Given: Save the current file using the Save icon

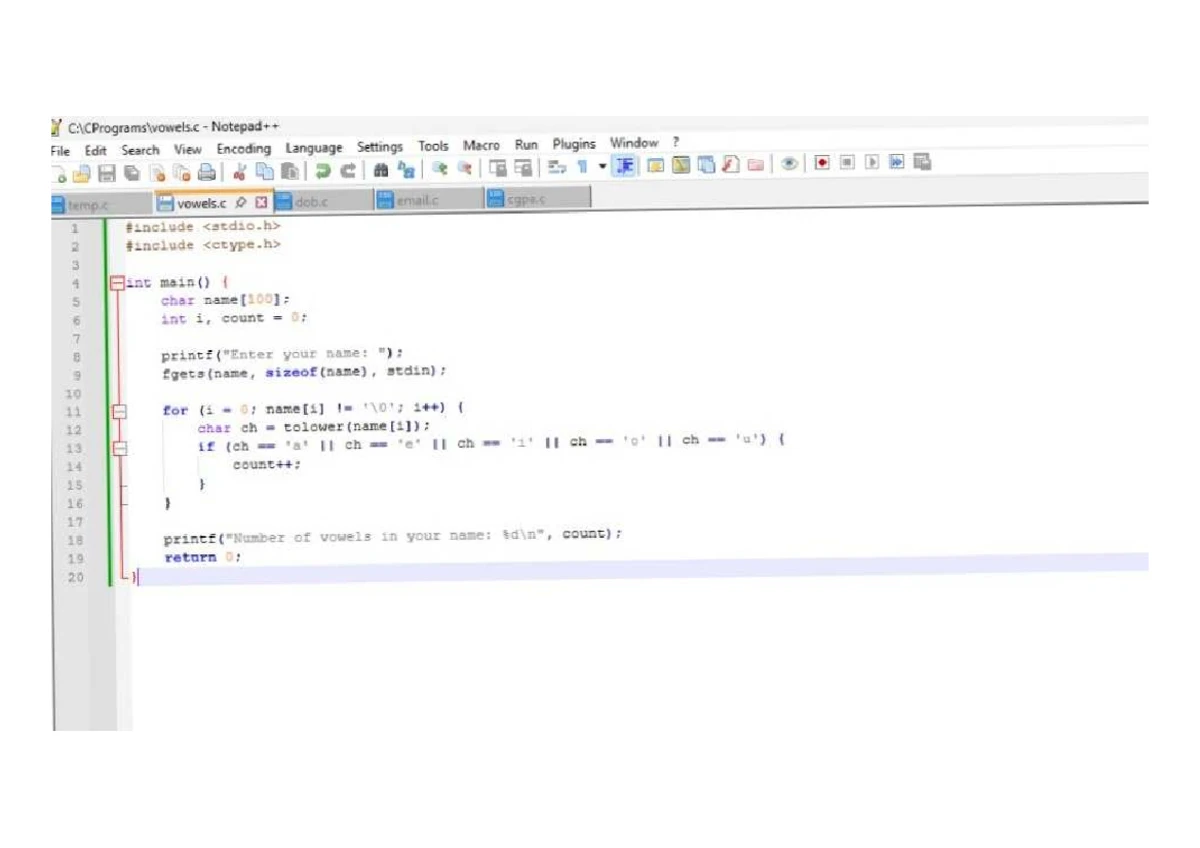Looking at the screenshot, I should pyautogui.click(x=107, y=172).
